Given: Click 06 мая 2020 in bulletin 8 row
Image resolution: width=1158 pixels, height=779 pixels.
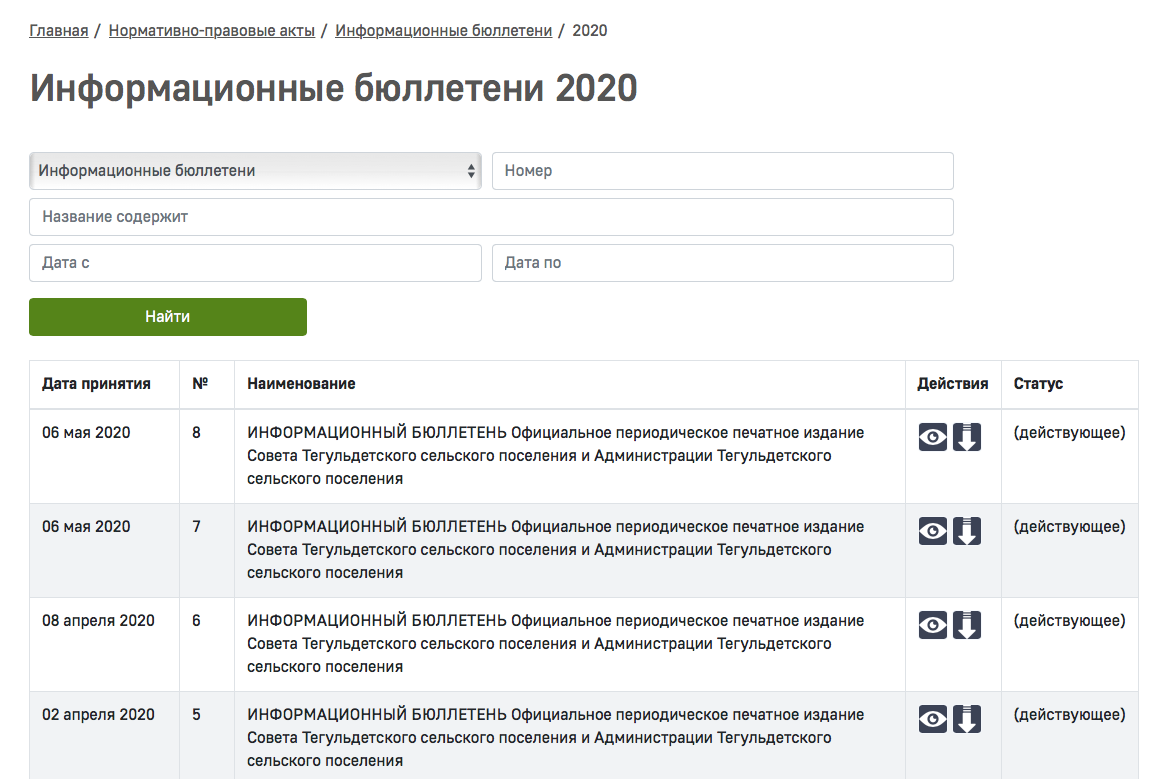Looking at the screenshot, I should coord(86,433).
